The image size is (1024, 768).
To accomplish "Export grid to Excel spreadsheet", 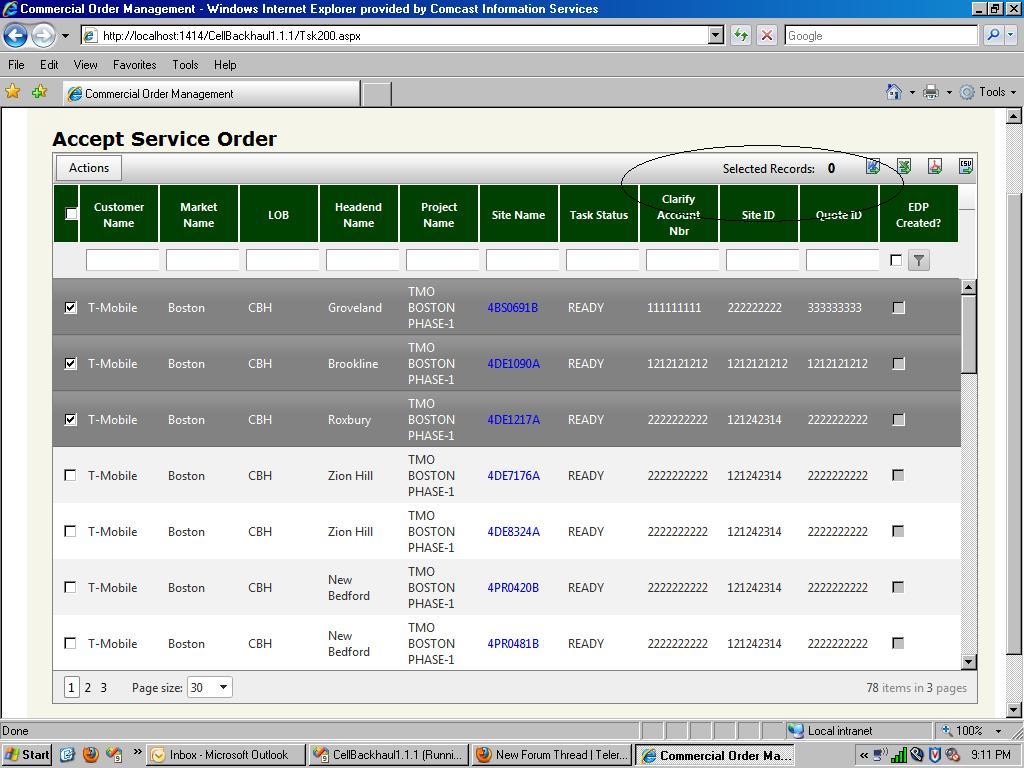I will 904,167.
